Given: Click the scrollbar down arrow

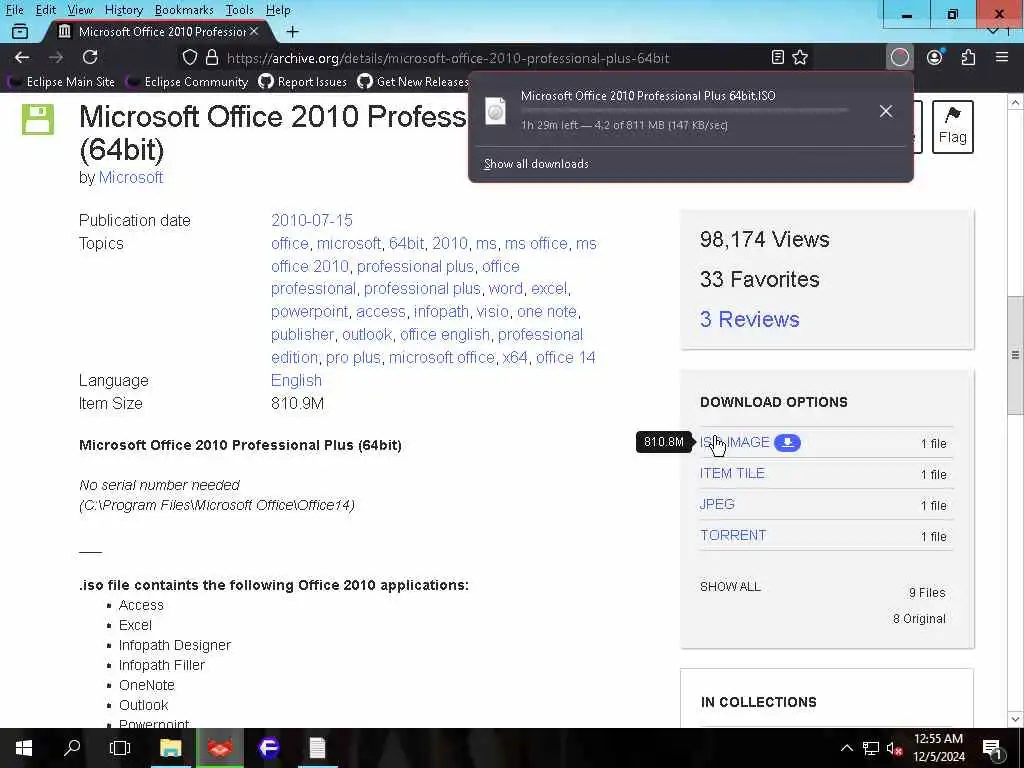Looking at the screenshot, I should click(1015, 719).
